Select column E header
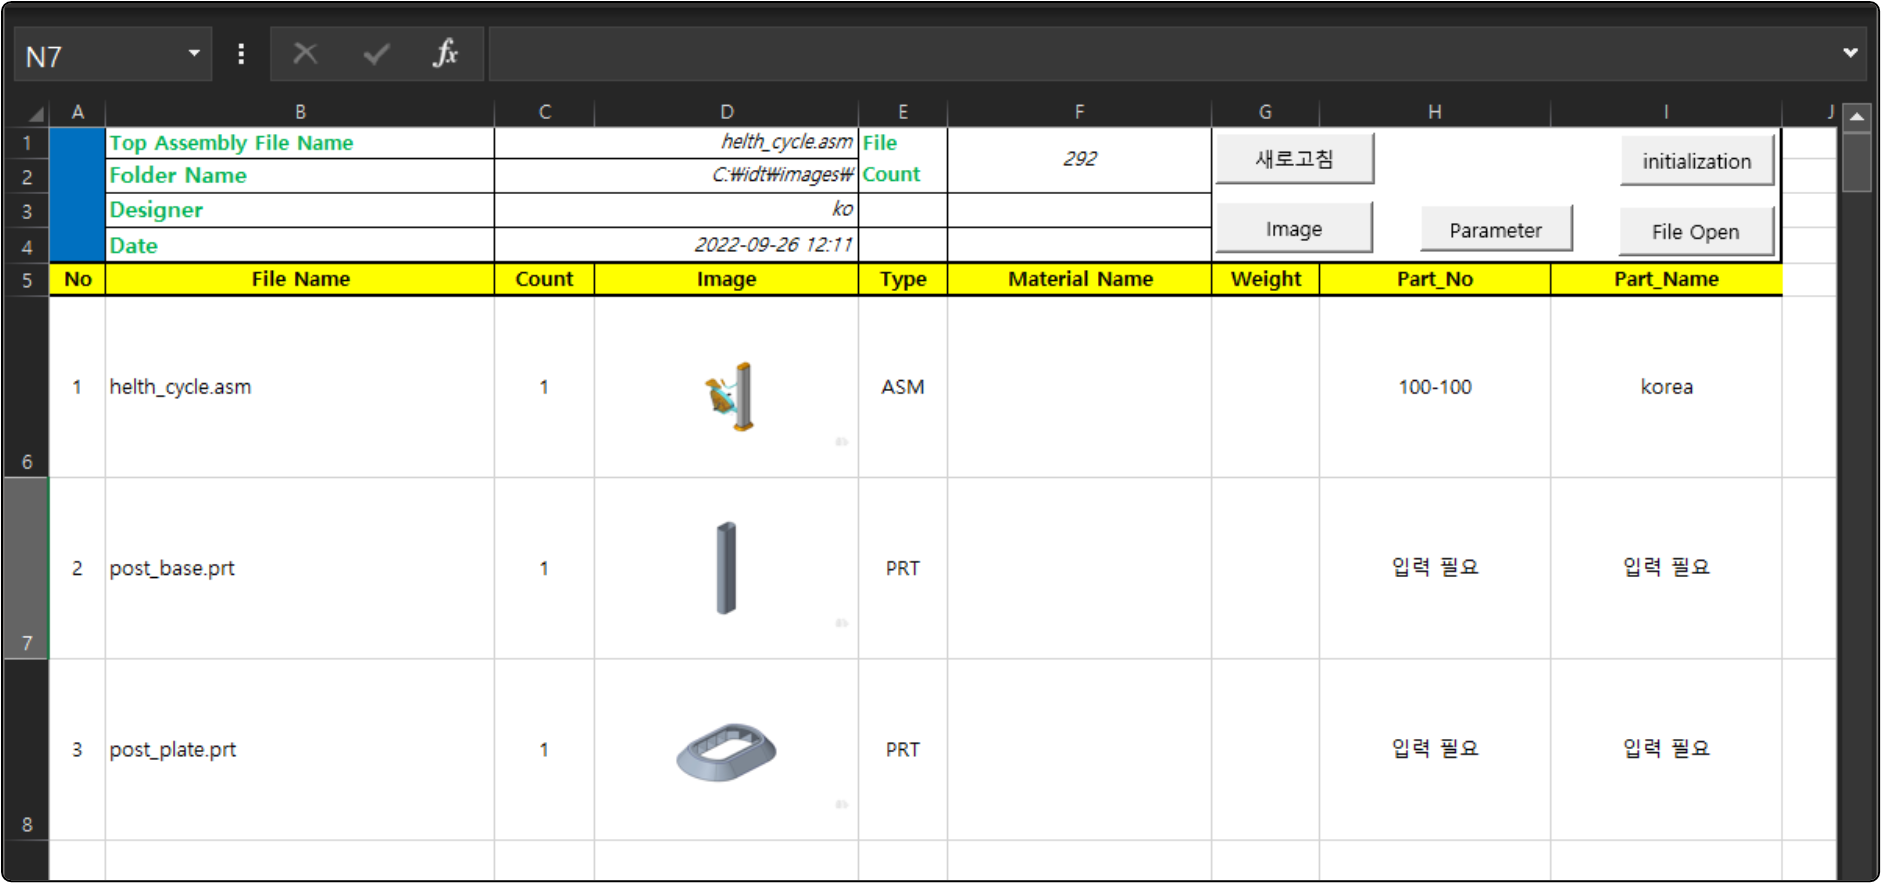The width and height of the screenshot is (1881, 883). [x=903, y=112]
